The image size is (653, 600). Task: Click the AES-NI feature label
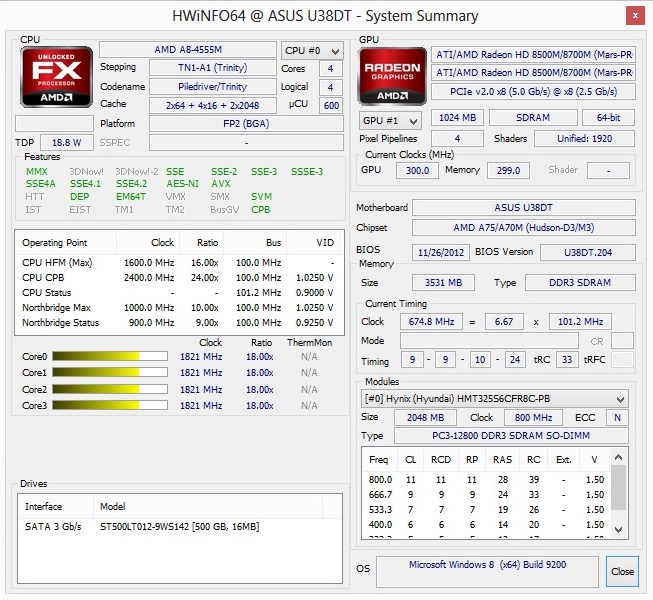point(182,184)
